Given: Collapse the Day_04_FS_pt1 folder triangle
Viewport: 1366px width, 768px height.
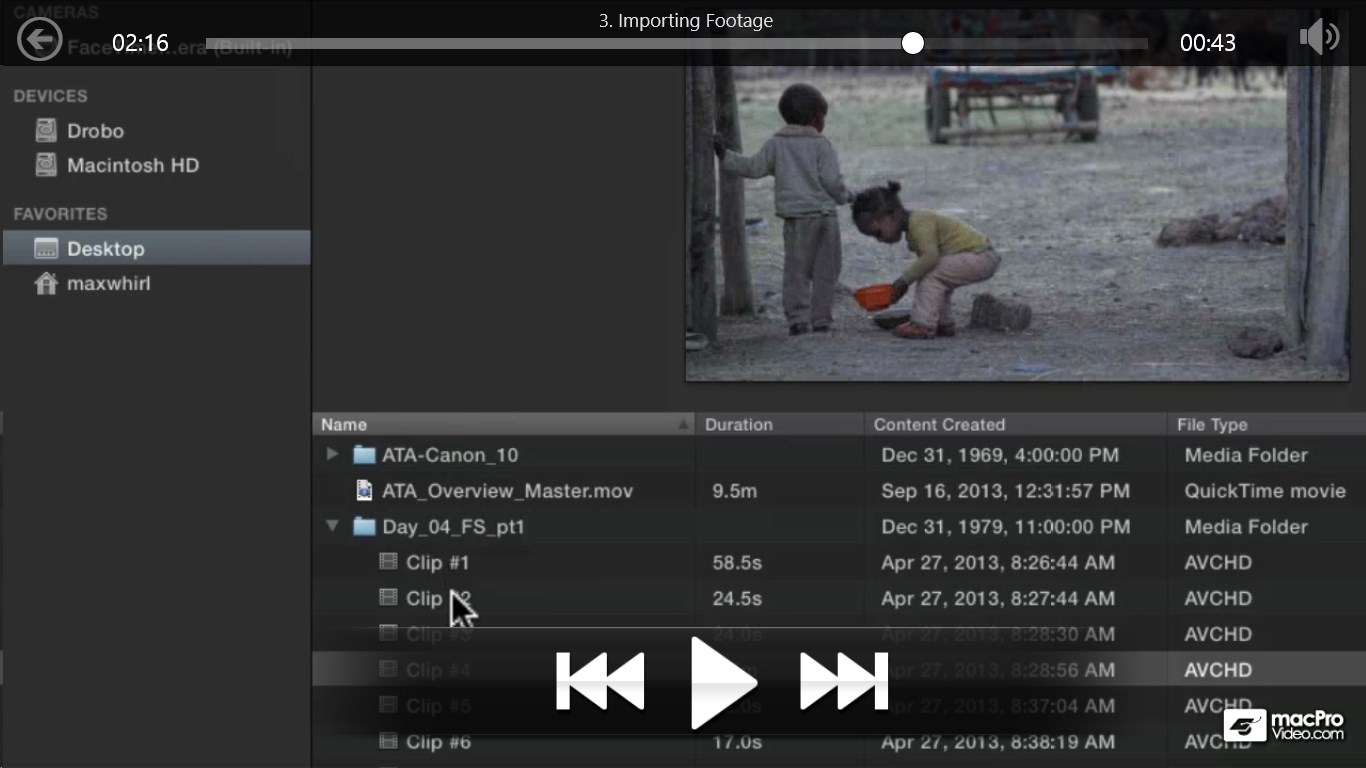Looking at the screenshot, I should 332,526.
